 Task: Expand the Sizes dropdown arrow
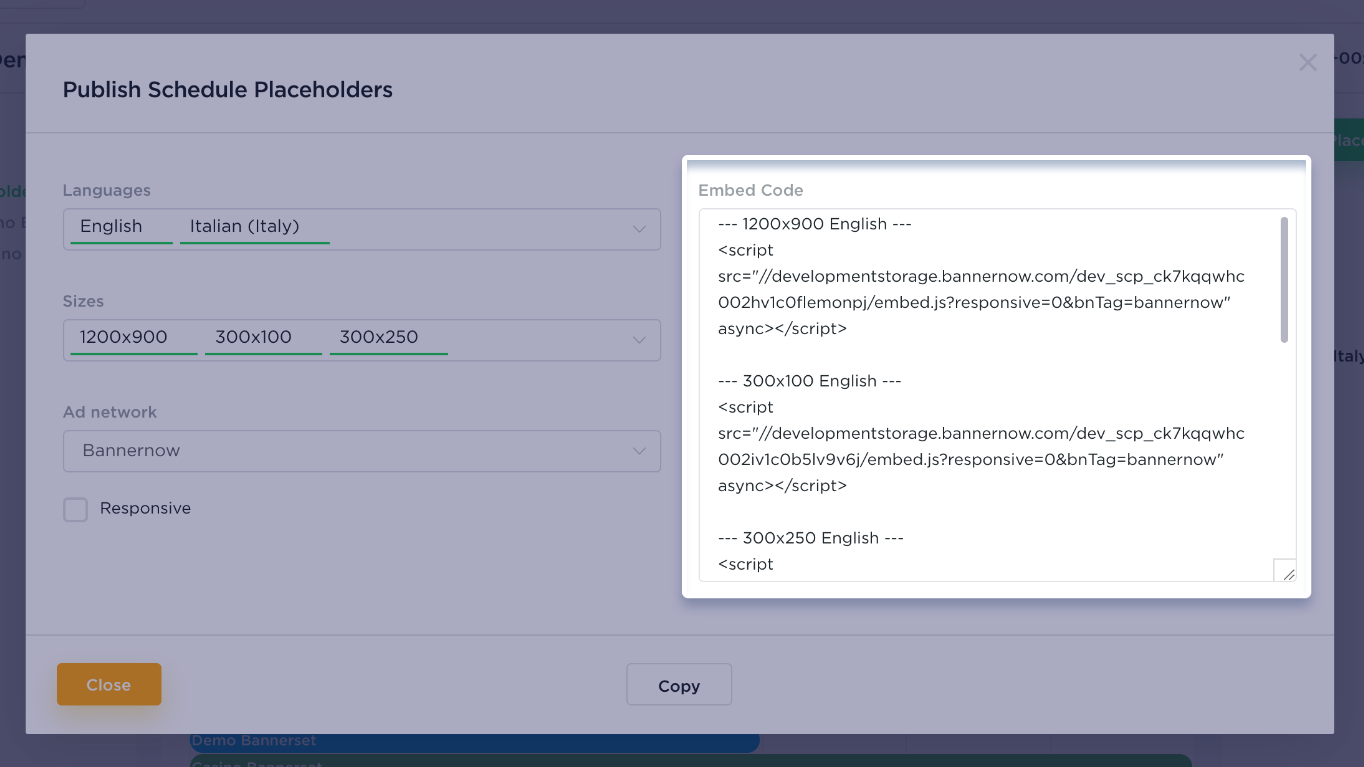click(x=639, y=340)
